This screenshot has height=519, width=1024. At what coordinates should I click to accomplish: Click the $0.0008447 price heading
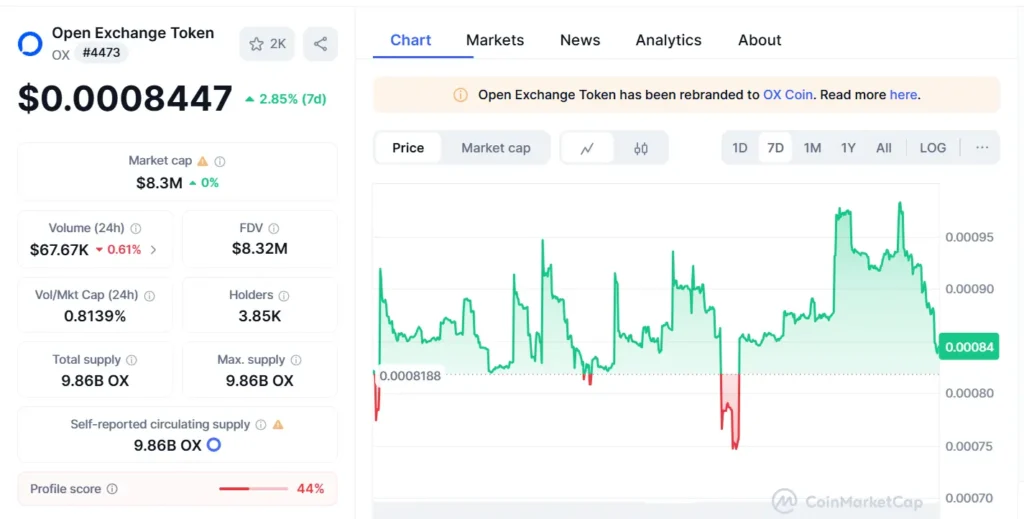pyautogui.click(x=125, y=99)
